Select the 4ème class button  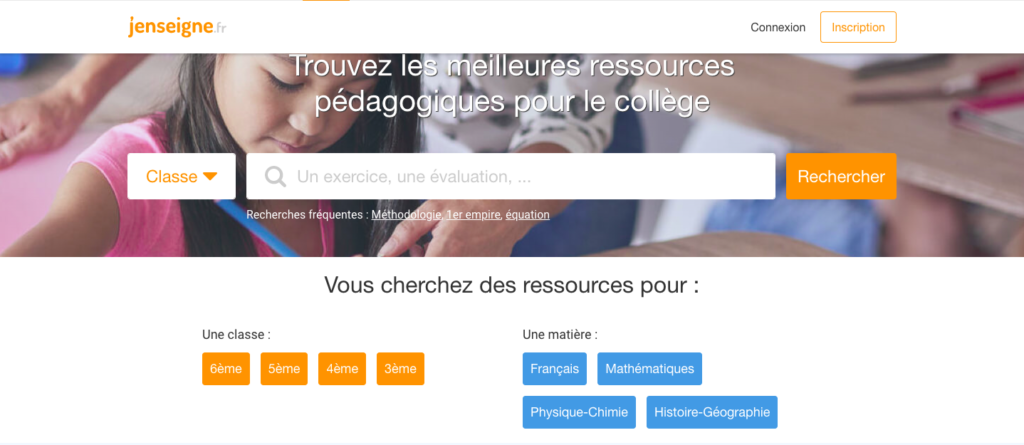(x=342, y=369)
